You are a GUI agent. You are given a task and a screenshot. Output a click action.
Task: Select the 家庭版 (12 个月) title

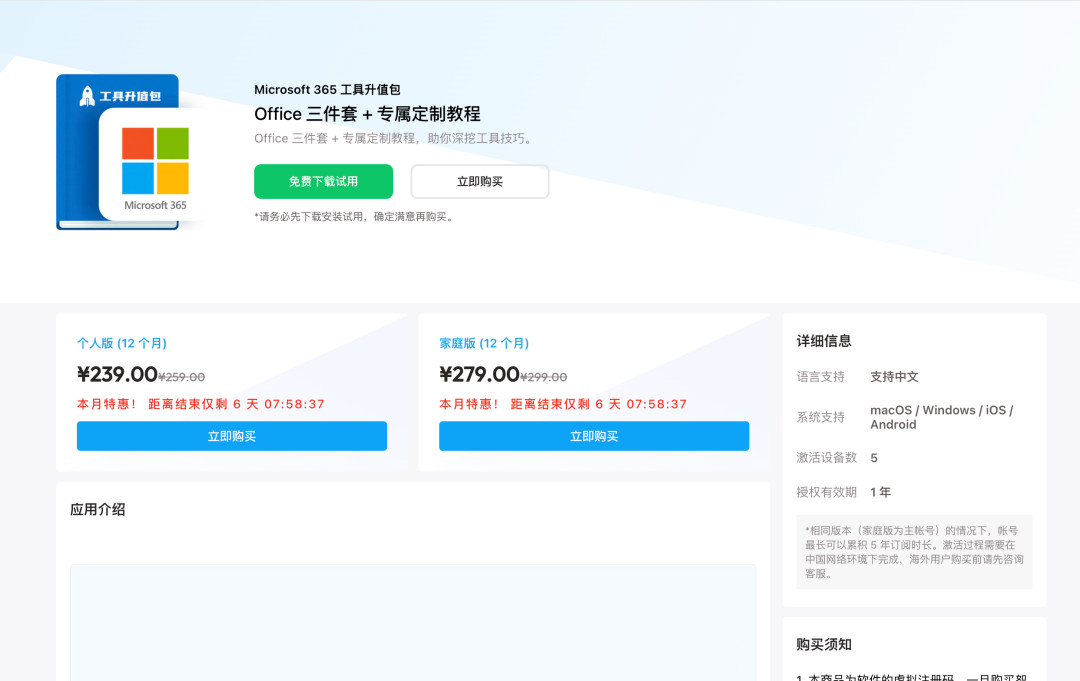[484, 343]
